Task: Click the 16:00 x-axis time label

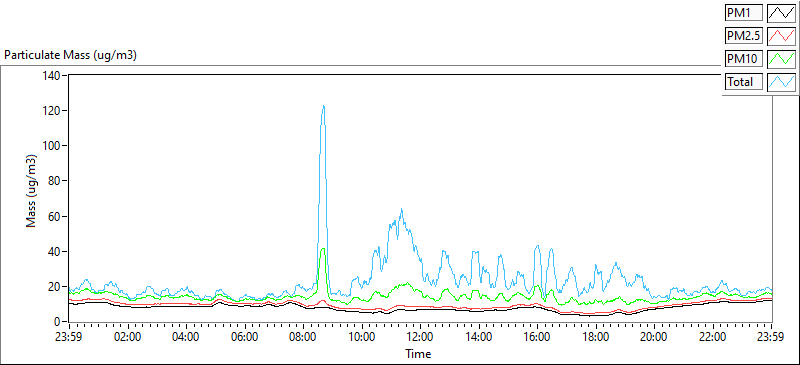Action: coord(538,337)
